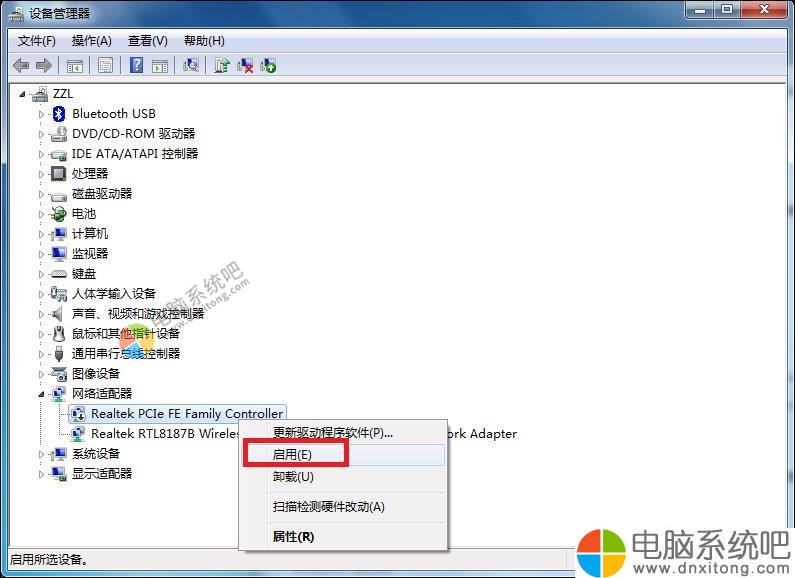The width and height of the screenshot is (795, 578).
Task: Click the processor (处理器) chip icon
Action: pos(59,174)
